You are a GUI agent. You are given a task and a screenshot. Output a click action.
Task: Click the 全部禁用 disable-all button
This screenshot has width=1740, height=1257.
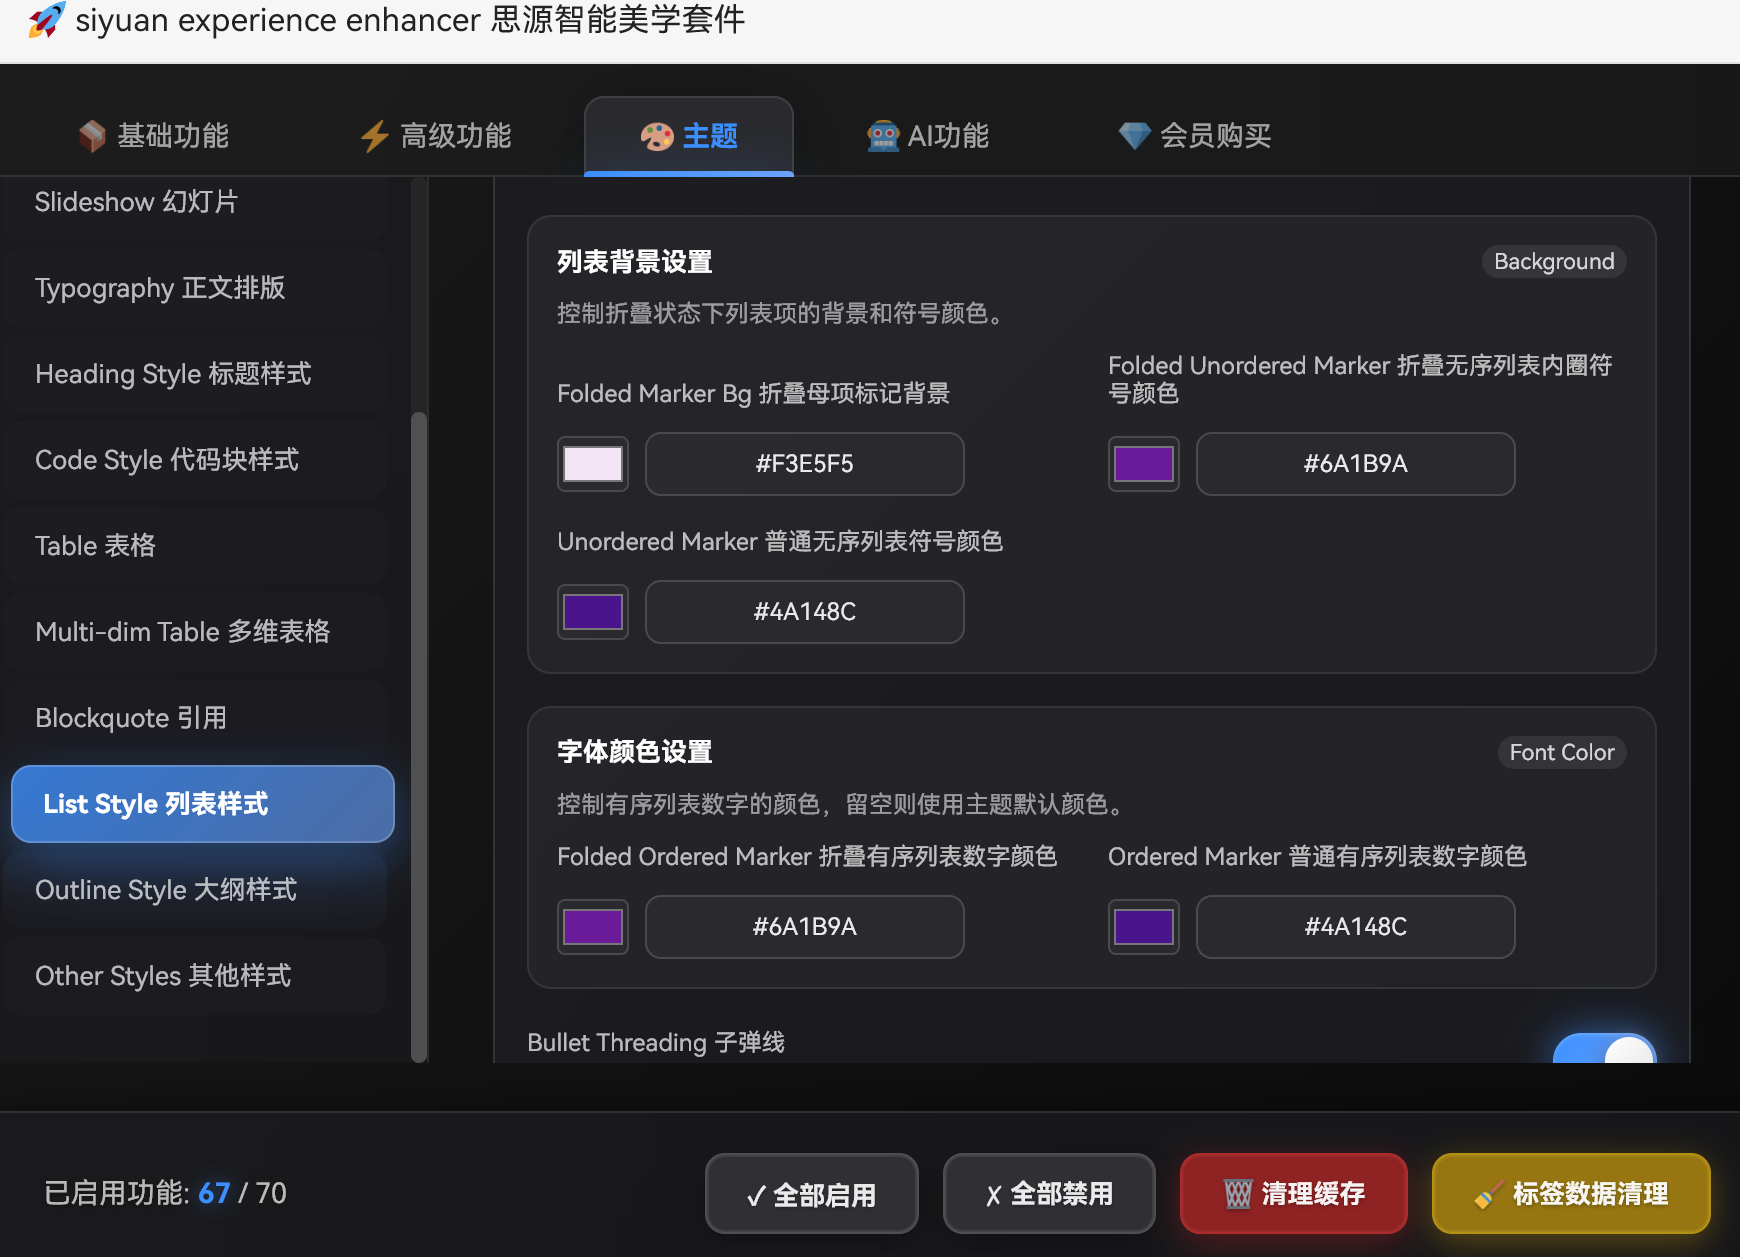coord(1049,1194)
